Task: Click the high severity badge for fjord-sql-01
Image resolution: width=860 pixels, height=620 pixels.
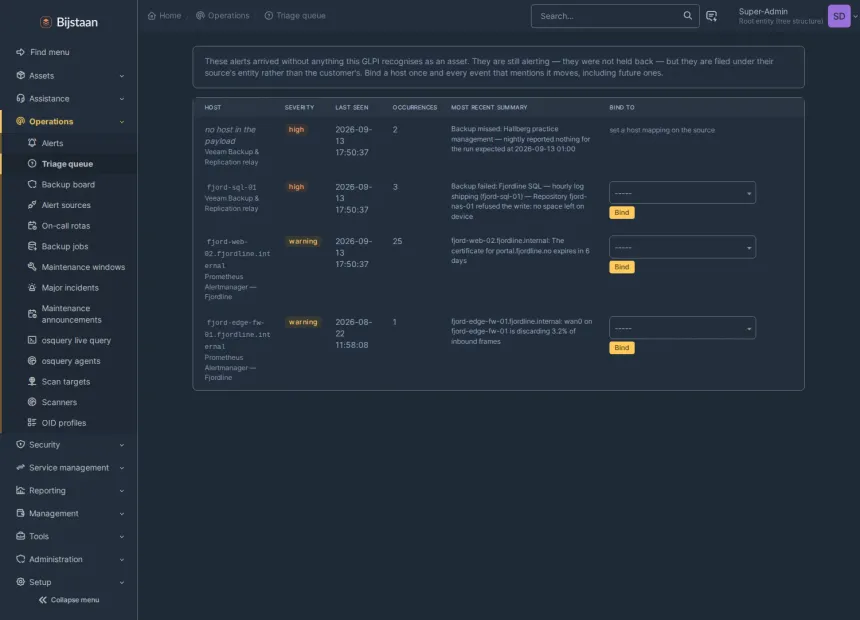Action: [x=296, y=187]
